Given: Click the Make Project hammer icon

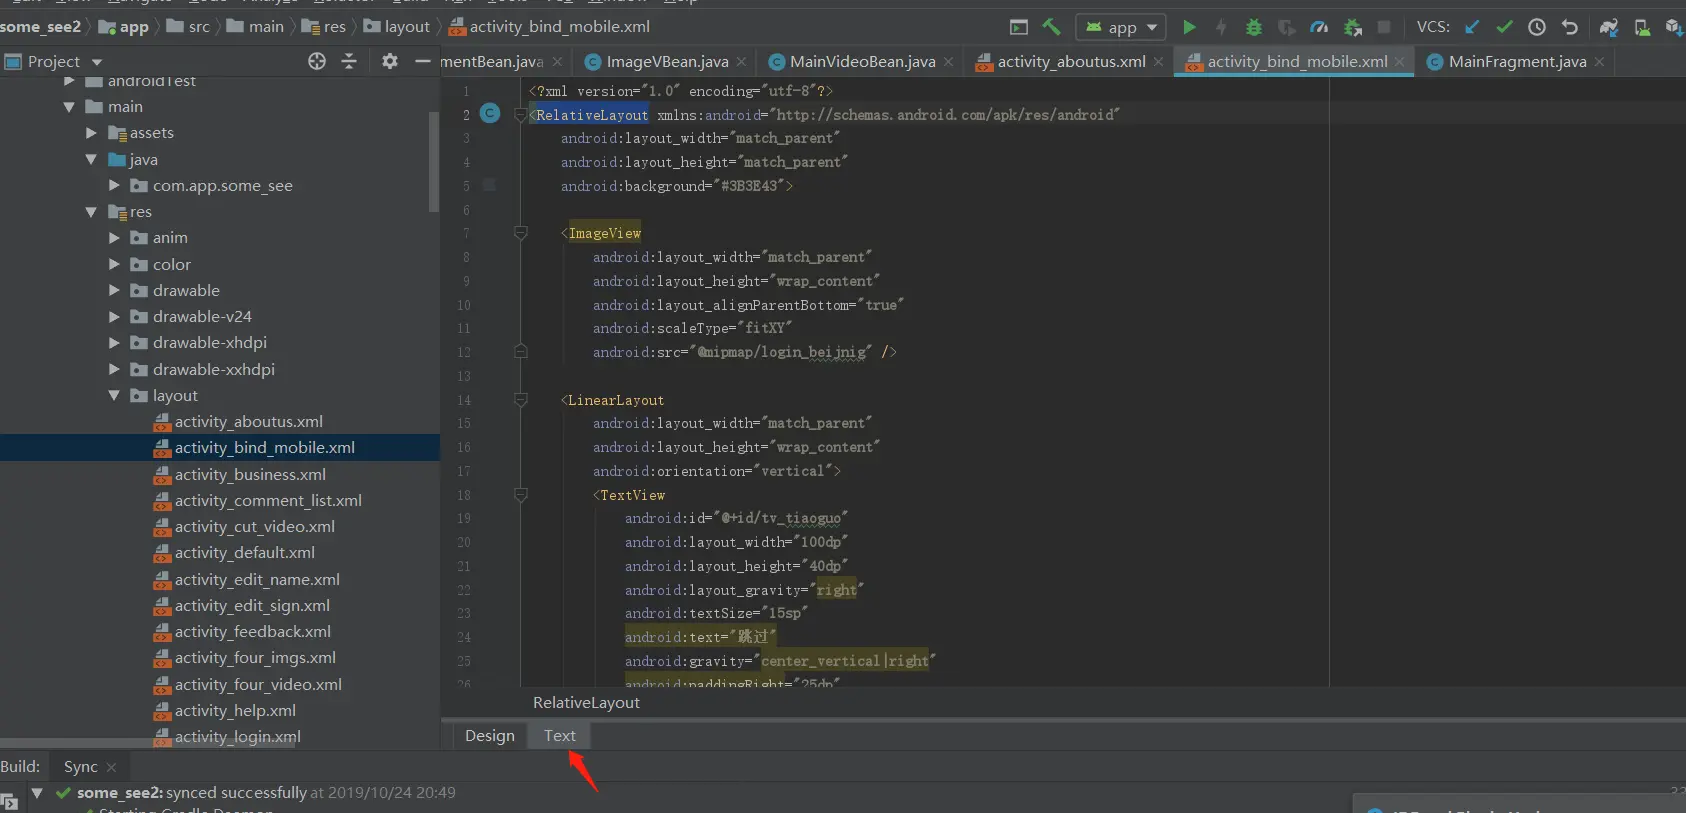Looking at the screenshot, I should click(1051, 27).
